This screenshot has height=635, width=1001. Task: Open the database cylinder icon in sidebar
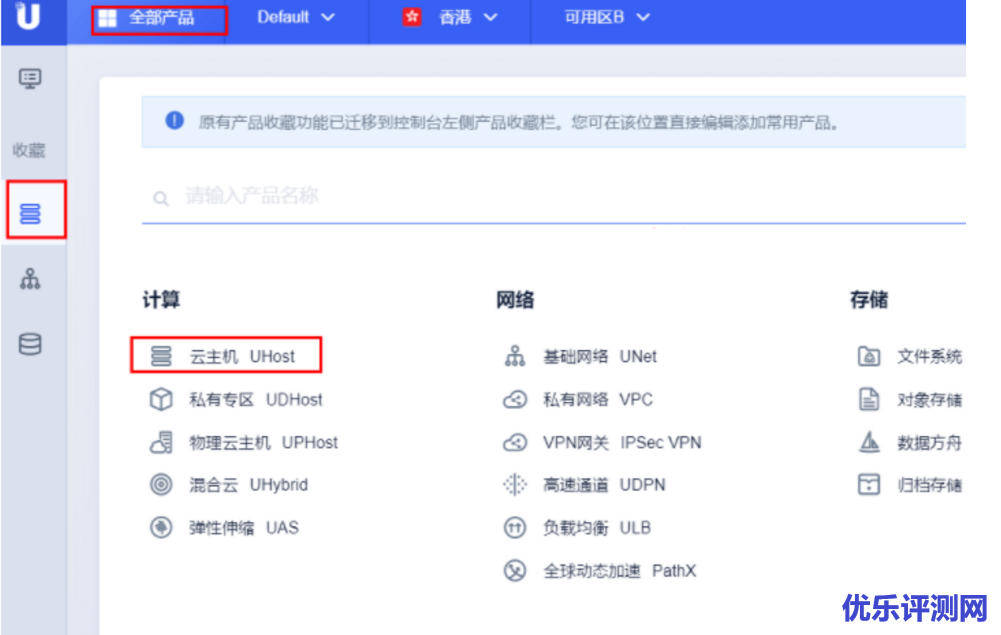[30, 344]
